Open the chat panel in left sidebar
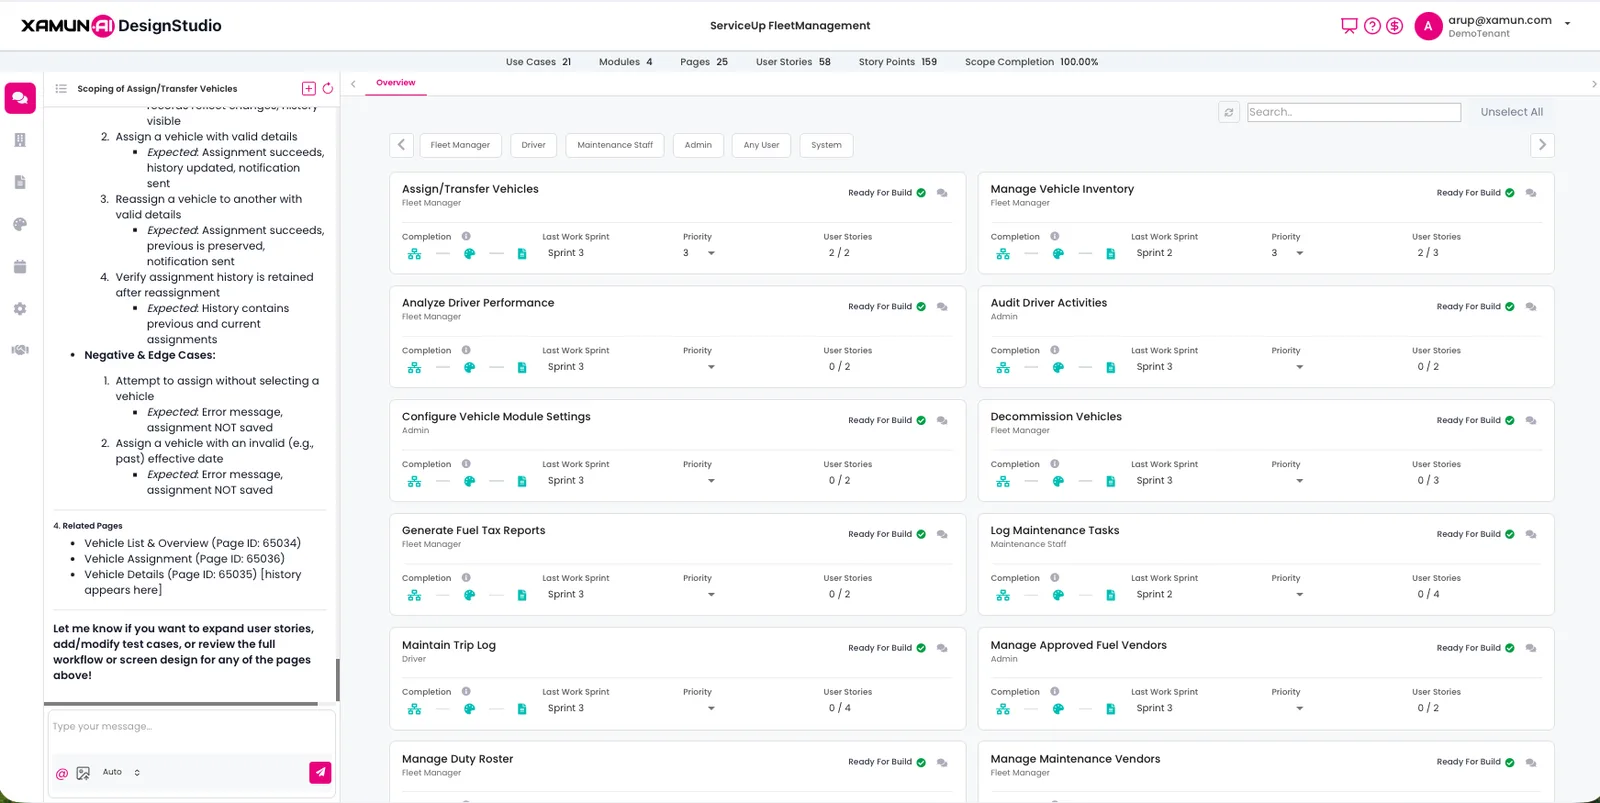The width and height of the screenshot is (1600, 803). pyautogui.click(x=20, y=98)
